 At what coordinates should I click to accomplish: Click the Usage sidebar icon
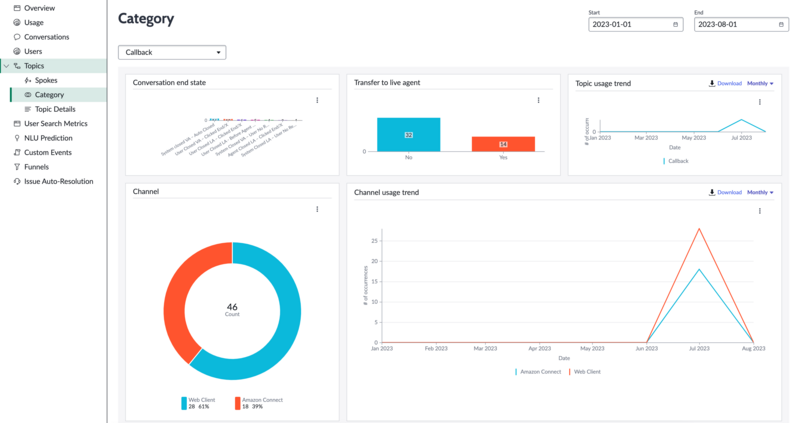point(17,22)
